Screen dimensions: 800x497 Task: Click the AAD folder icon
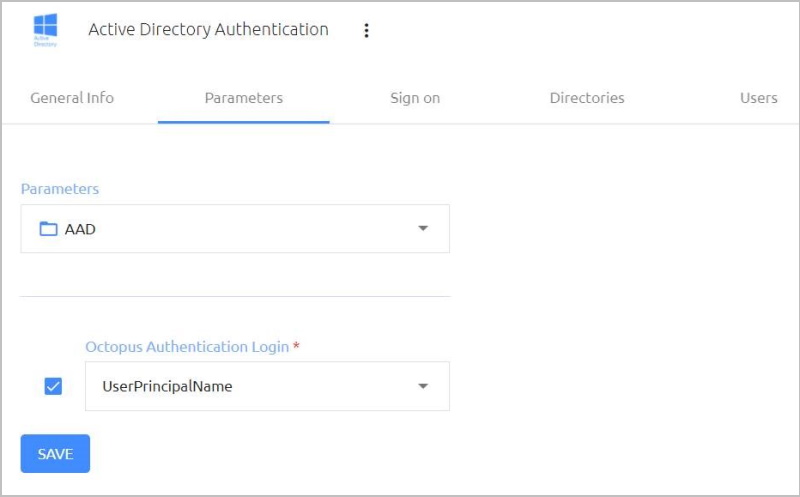(x=48, y=229)
